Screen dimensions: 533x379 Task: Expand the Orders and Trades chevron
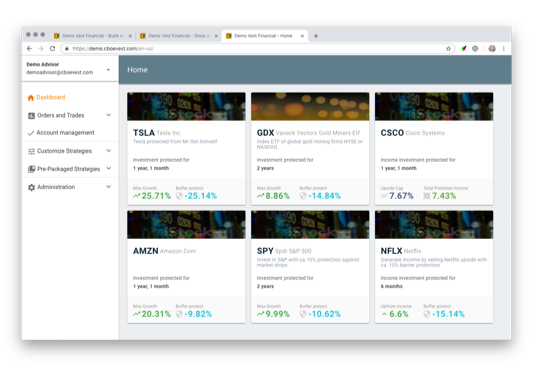(108, 115)
